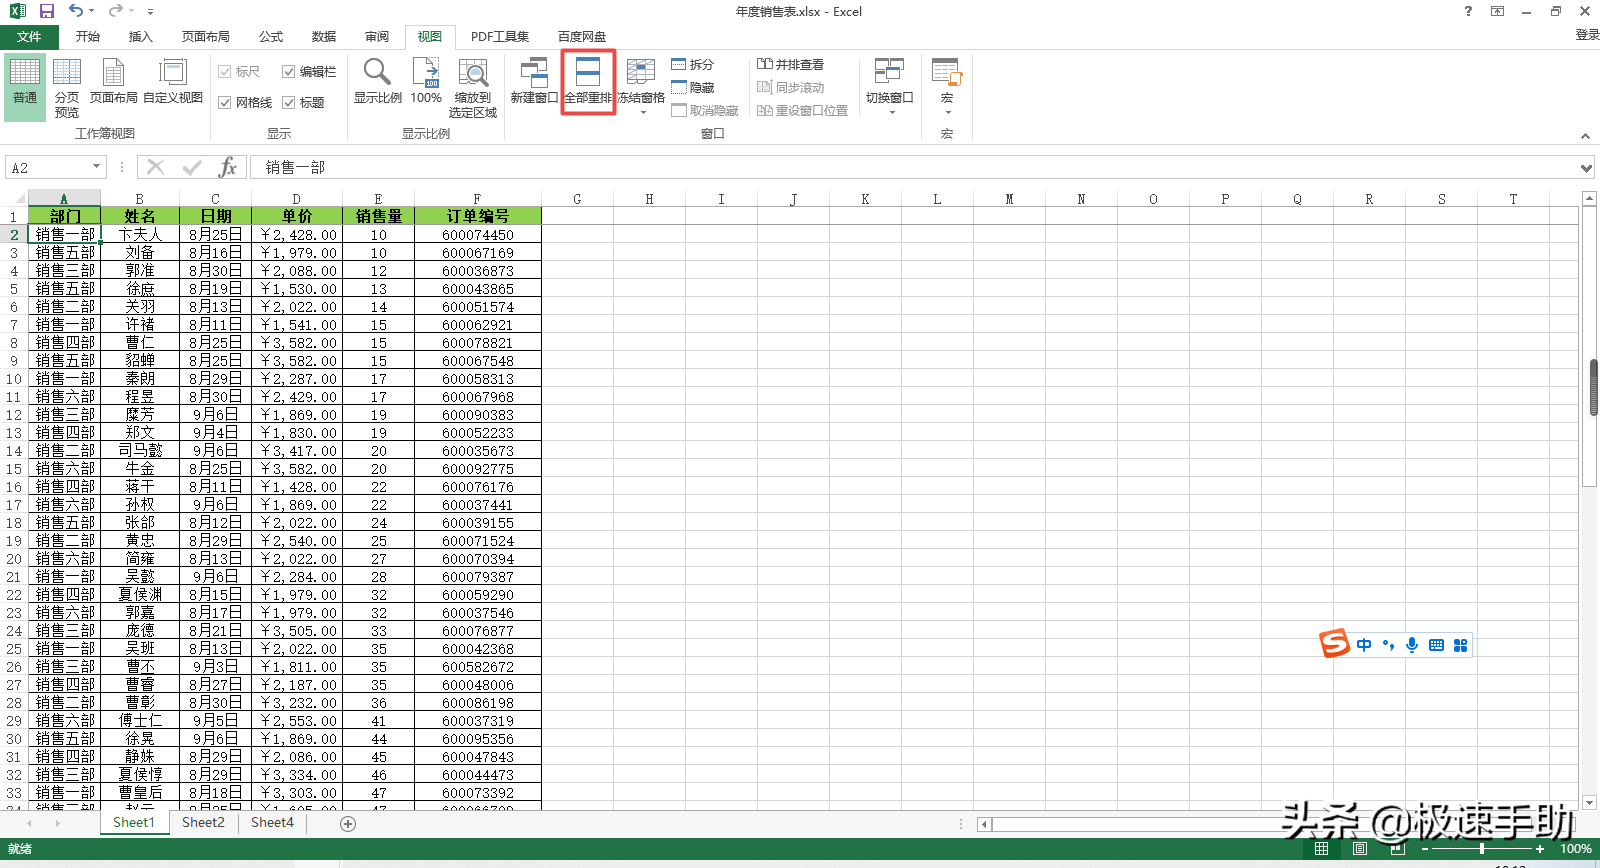Hide the window with 隐藏

click(x=693, y=87)
